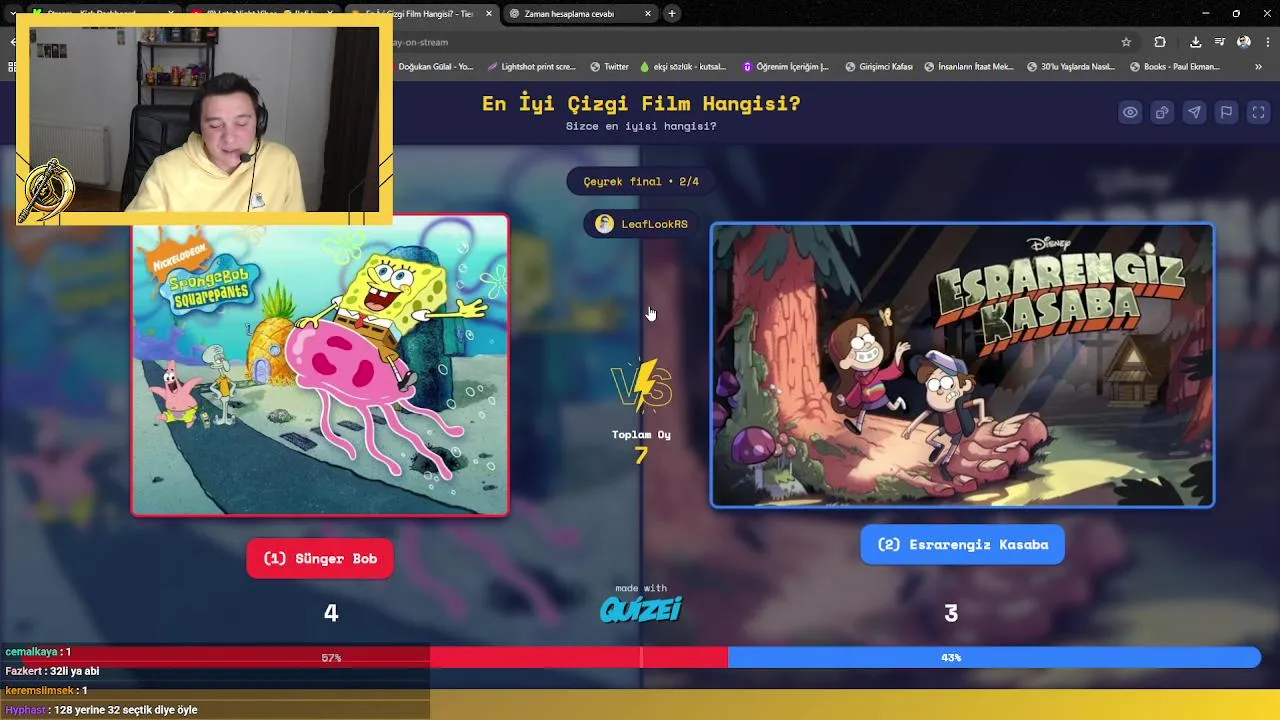Click the Toplam Oy count 7
Screen dimensions: 1280x720
pyautogui.click(x=641, y=456)
